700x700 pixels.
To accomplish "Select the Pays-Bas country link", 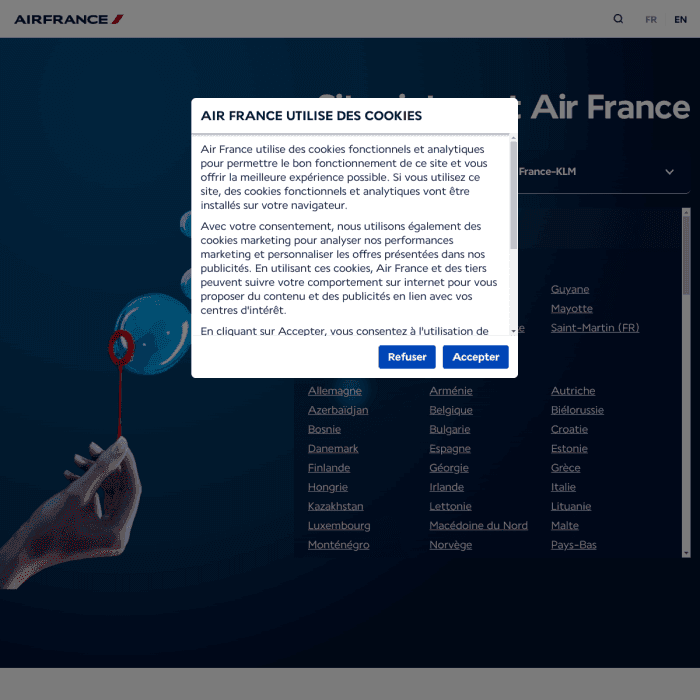I will click(573, 544).
